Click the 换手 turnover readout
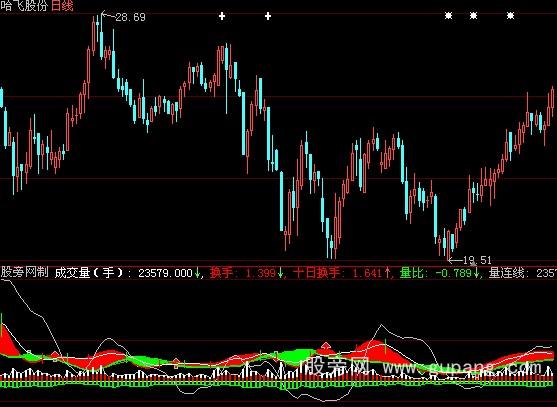 click(x=243, y=273)
